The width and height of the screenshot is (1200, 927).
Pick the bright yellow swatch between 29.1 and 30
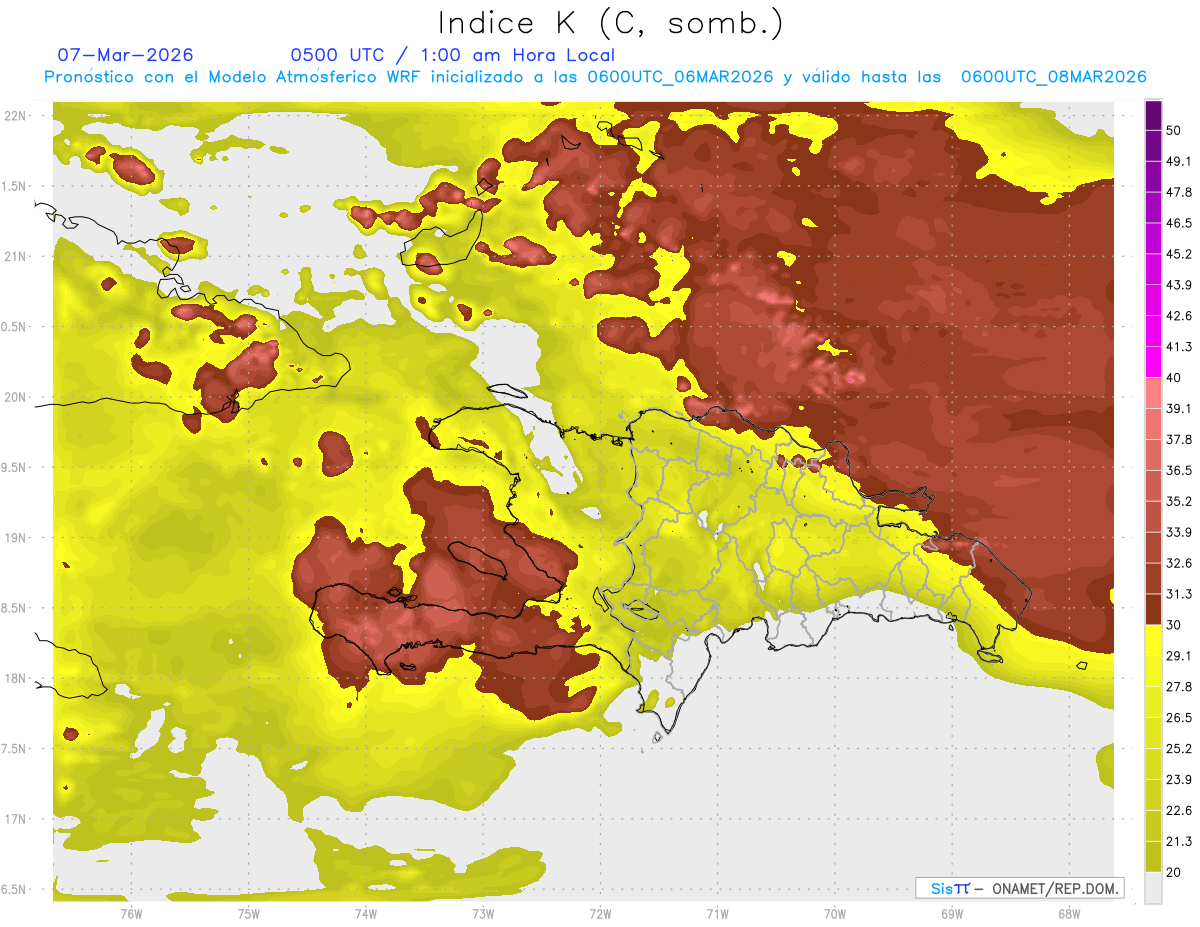pos(1154,640)
